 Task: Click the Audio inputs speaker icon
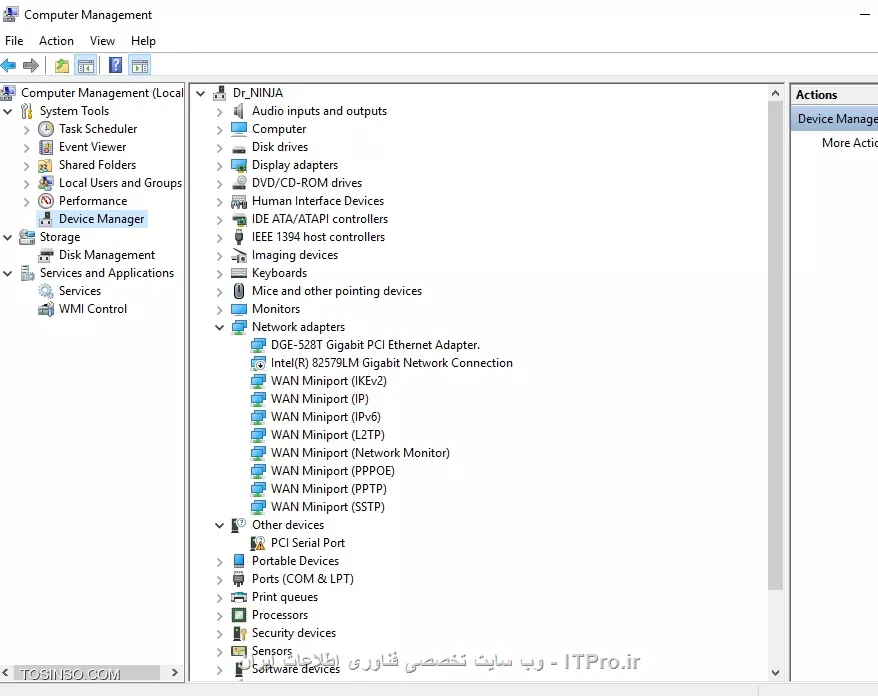pyautogui.click(x=239, y=111)
